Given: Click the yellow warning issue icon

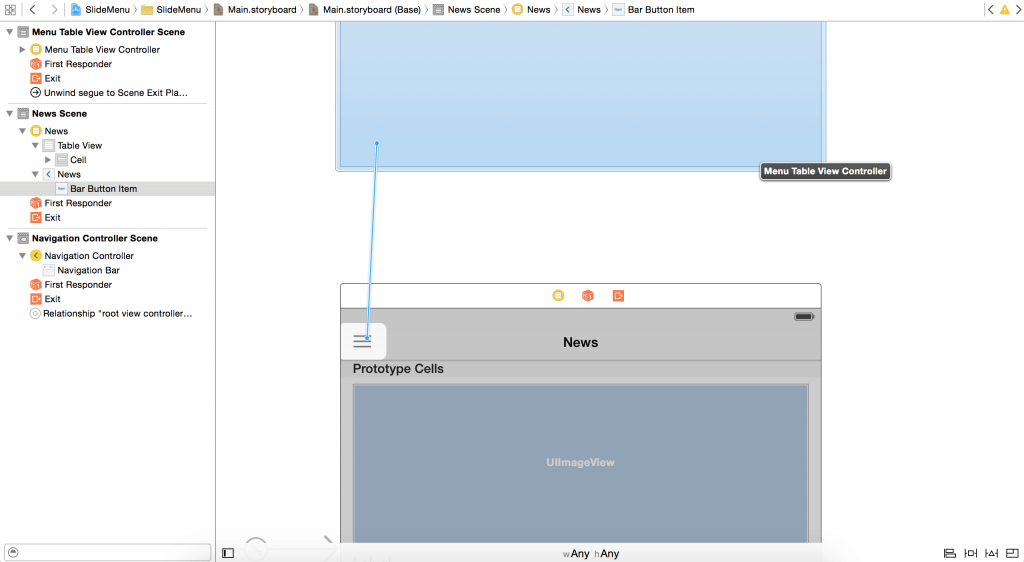Looking at the screenshot, I should [x=1004, y=10].
